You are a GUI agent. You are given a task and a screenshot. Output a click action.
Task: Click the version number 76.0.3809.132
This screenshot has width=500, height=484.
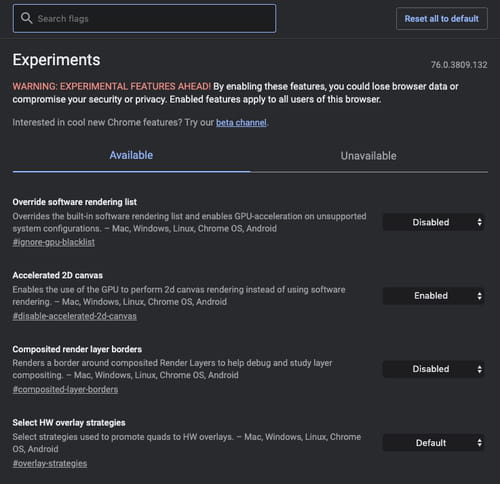click(x=459, y=65)
